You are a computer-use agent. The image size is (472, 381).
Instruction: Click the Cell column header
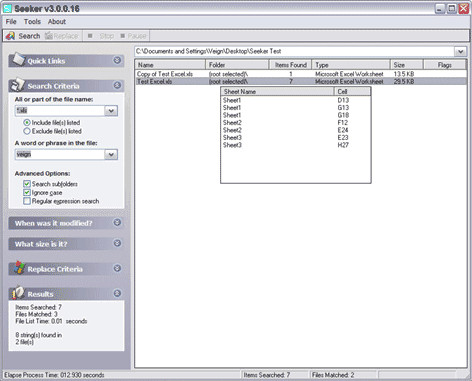(352, 92)
